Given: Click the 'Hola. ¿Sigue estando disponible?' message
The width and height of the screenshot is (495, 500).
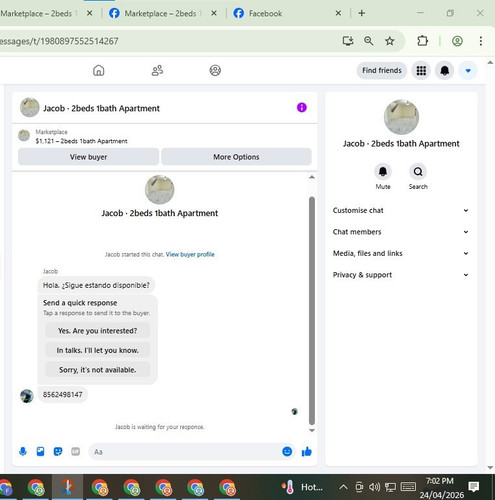Looking at the screenshot, I should point(96,285).
